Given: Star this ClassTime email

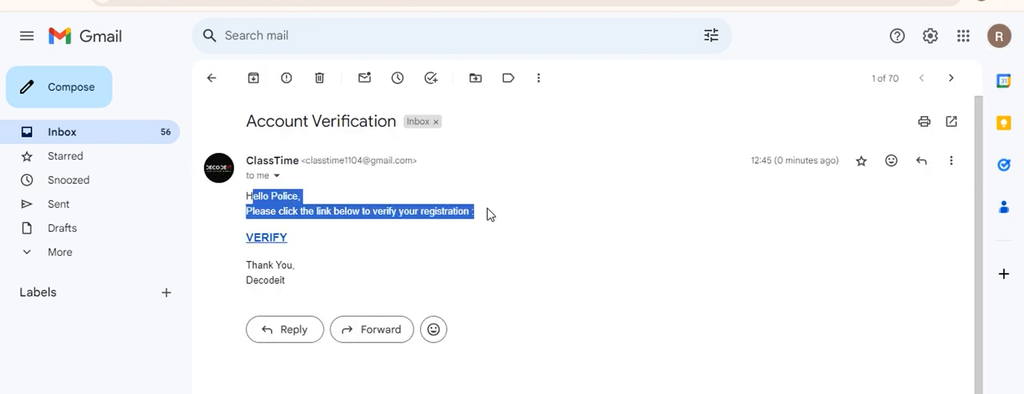Looking at the screenshot, I should click(x=861, y=161).
